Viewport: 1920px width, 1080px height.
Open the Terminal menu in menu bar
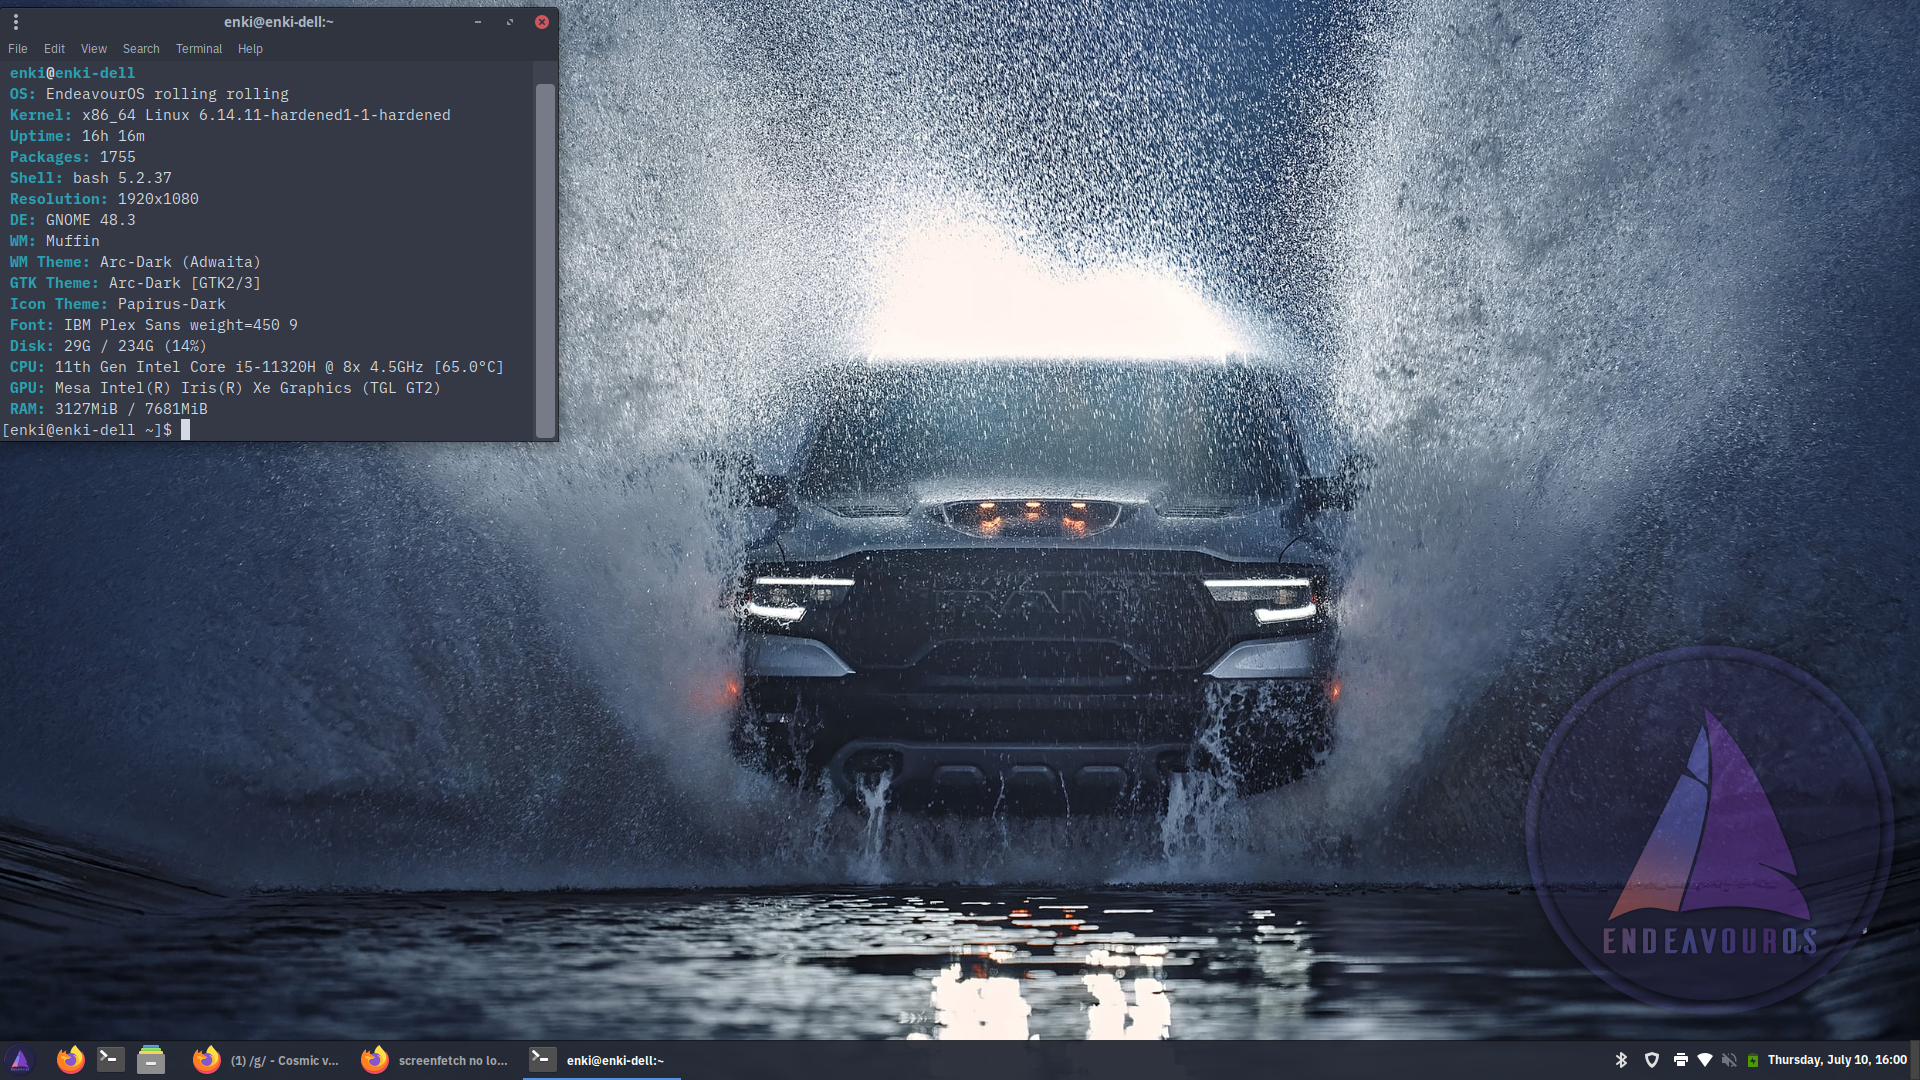(x=199, y=49)
